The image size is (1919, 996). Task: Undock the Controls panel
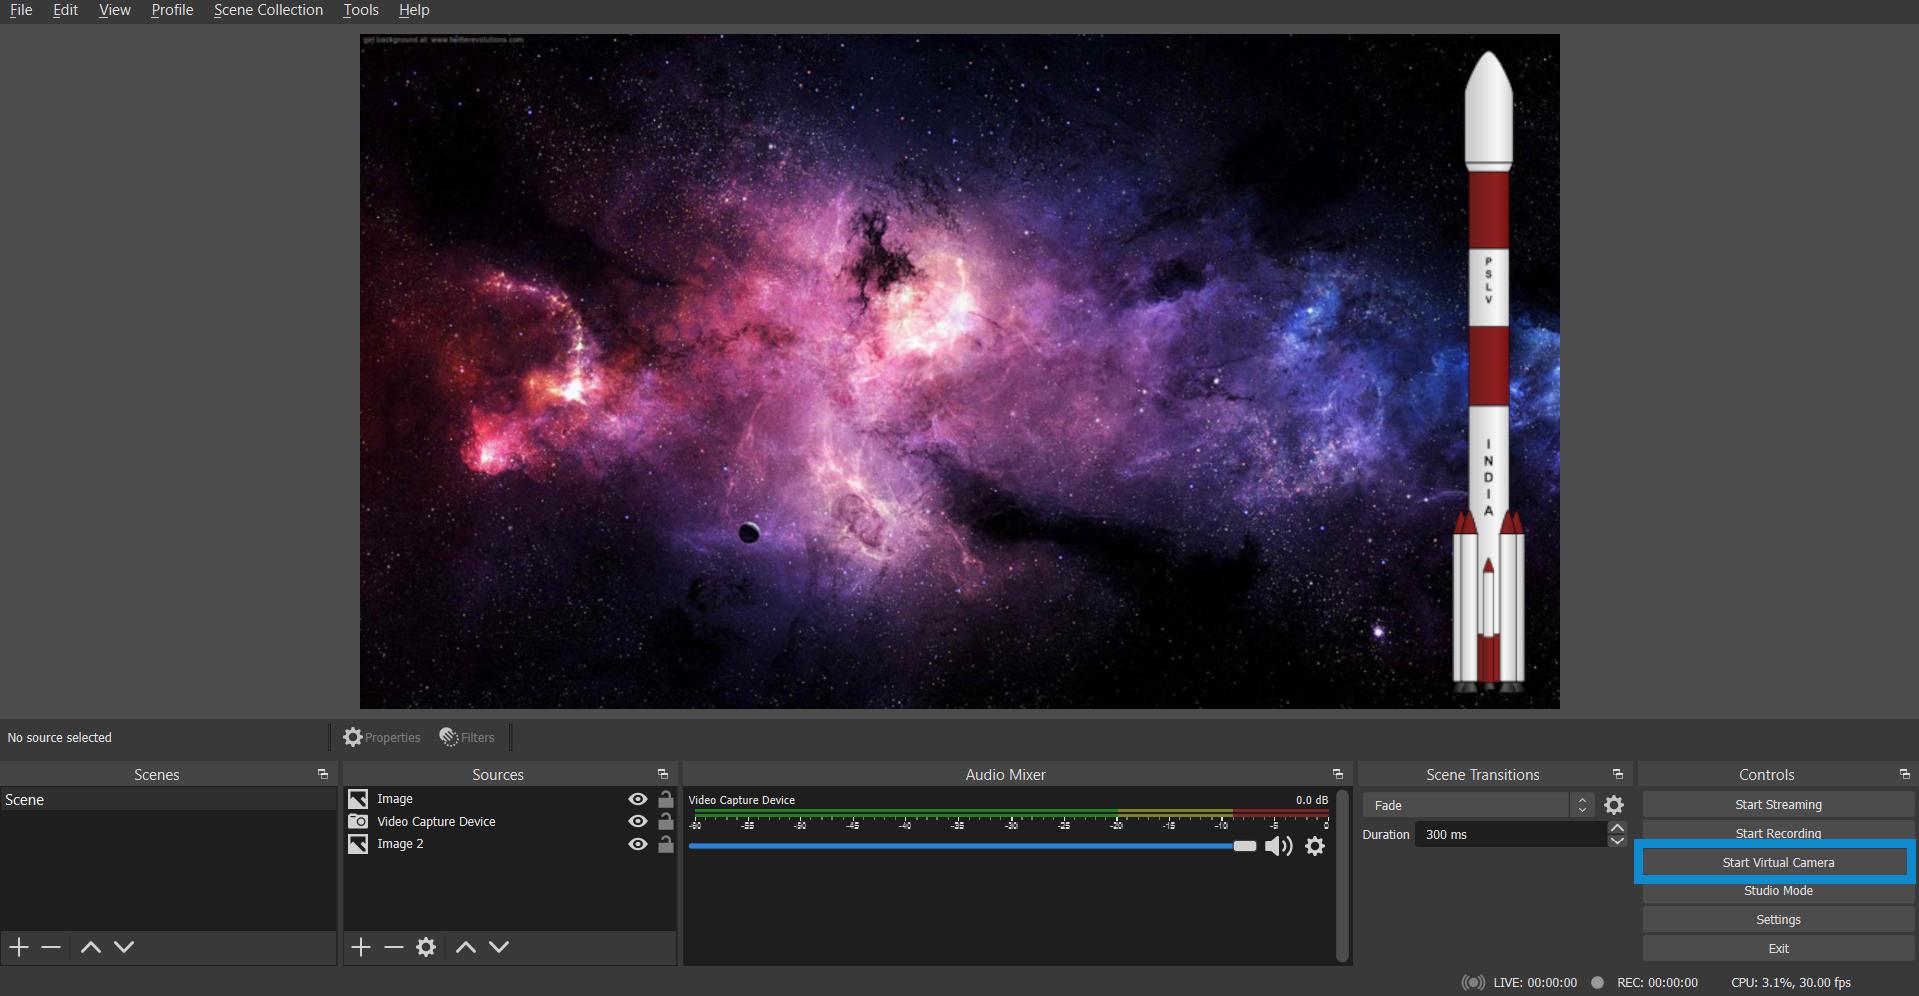[x=1905, y=774]
